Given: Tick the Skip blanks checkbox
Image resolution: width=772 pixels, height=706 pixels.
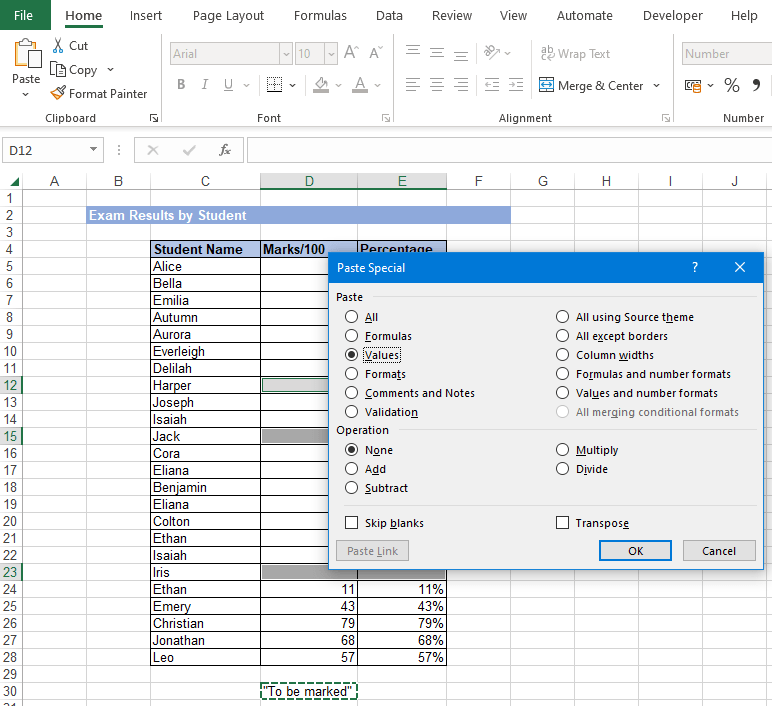Looking at the screenshot, I should tap(351, 523).
